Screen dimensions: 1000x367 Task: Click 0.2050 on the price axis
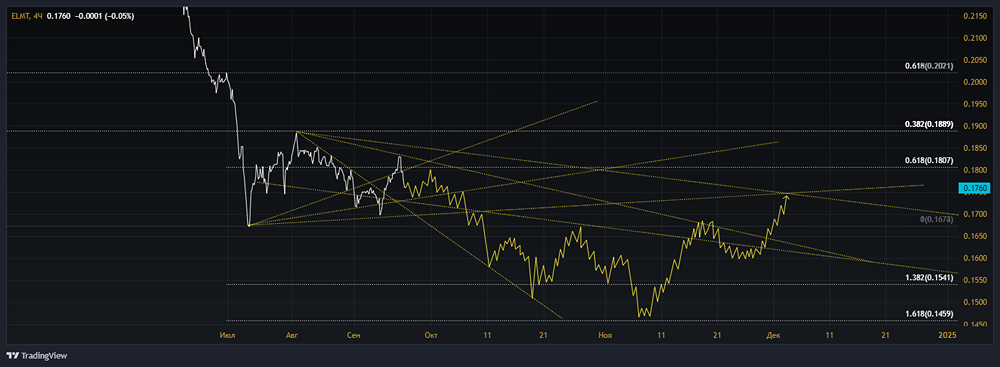(x=976, y=60)
